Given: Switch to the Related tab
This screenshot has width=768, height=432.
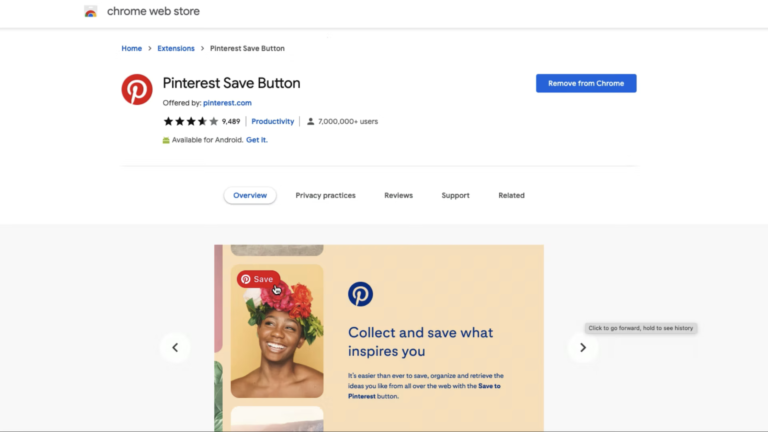Looking at the screenshot, I should pyautogui.click(x=511, y=195).
